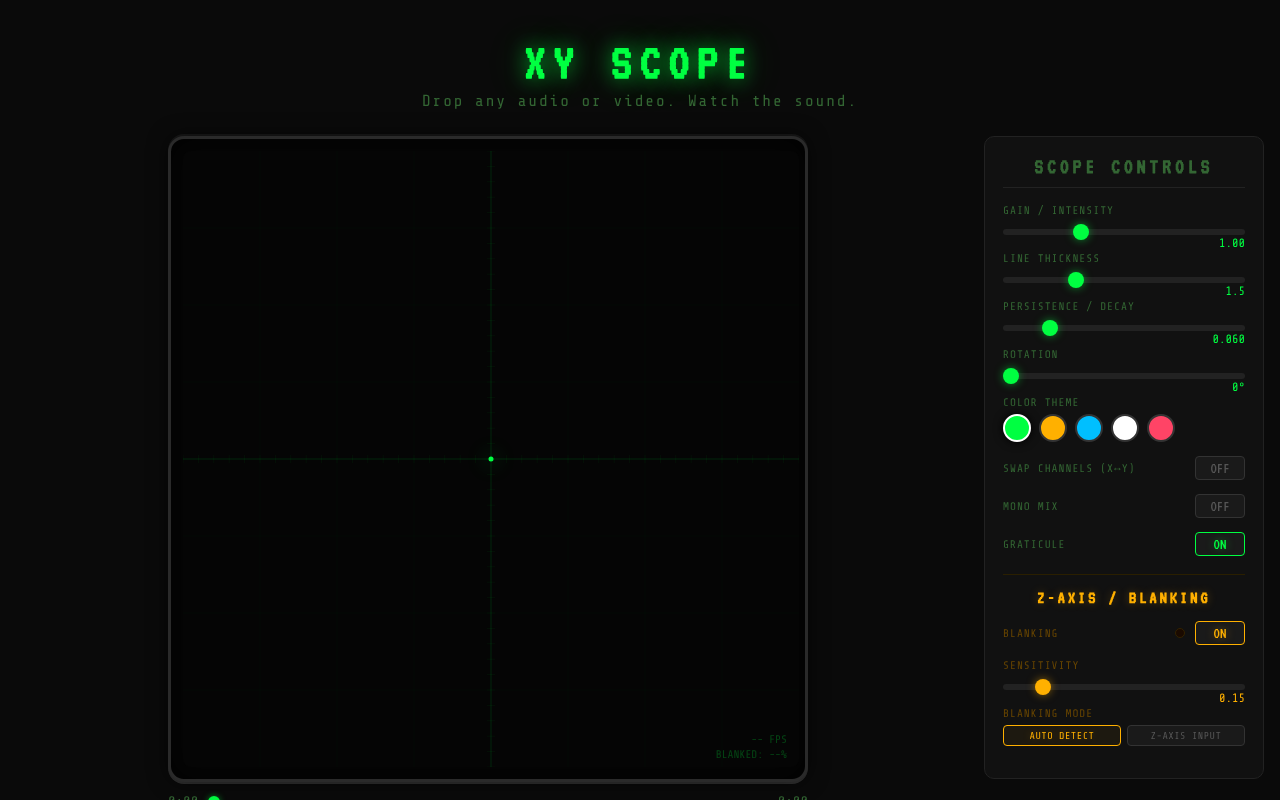
Task: Click the Sensitivity slider handle
Action: [x=1043, y=687]
